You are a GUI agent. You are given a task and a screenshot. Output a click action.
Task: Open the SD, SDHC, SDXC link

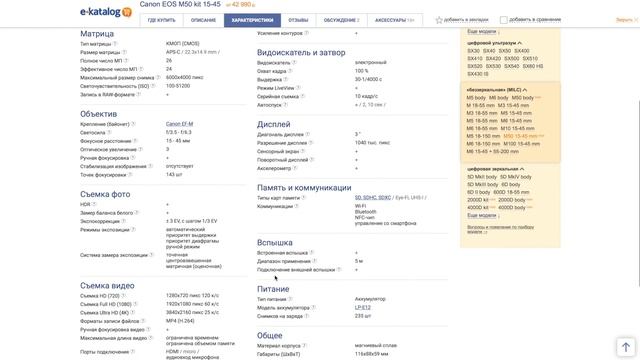[x=373, y=198]
